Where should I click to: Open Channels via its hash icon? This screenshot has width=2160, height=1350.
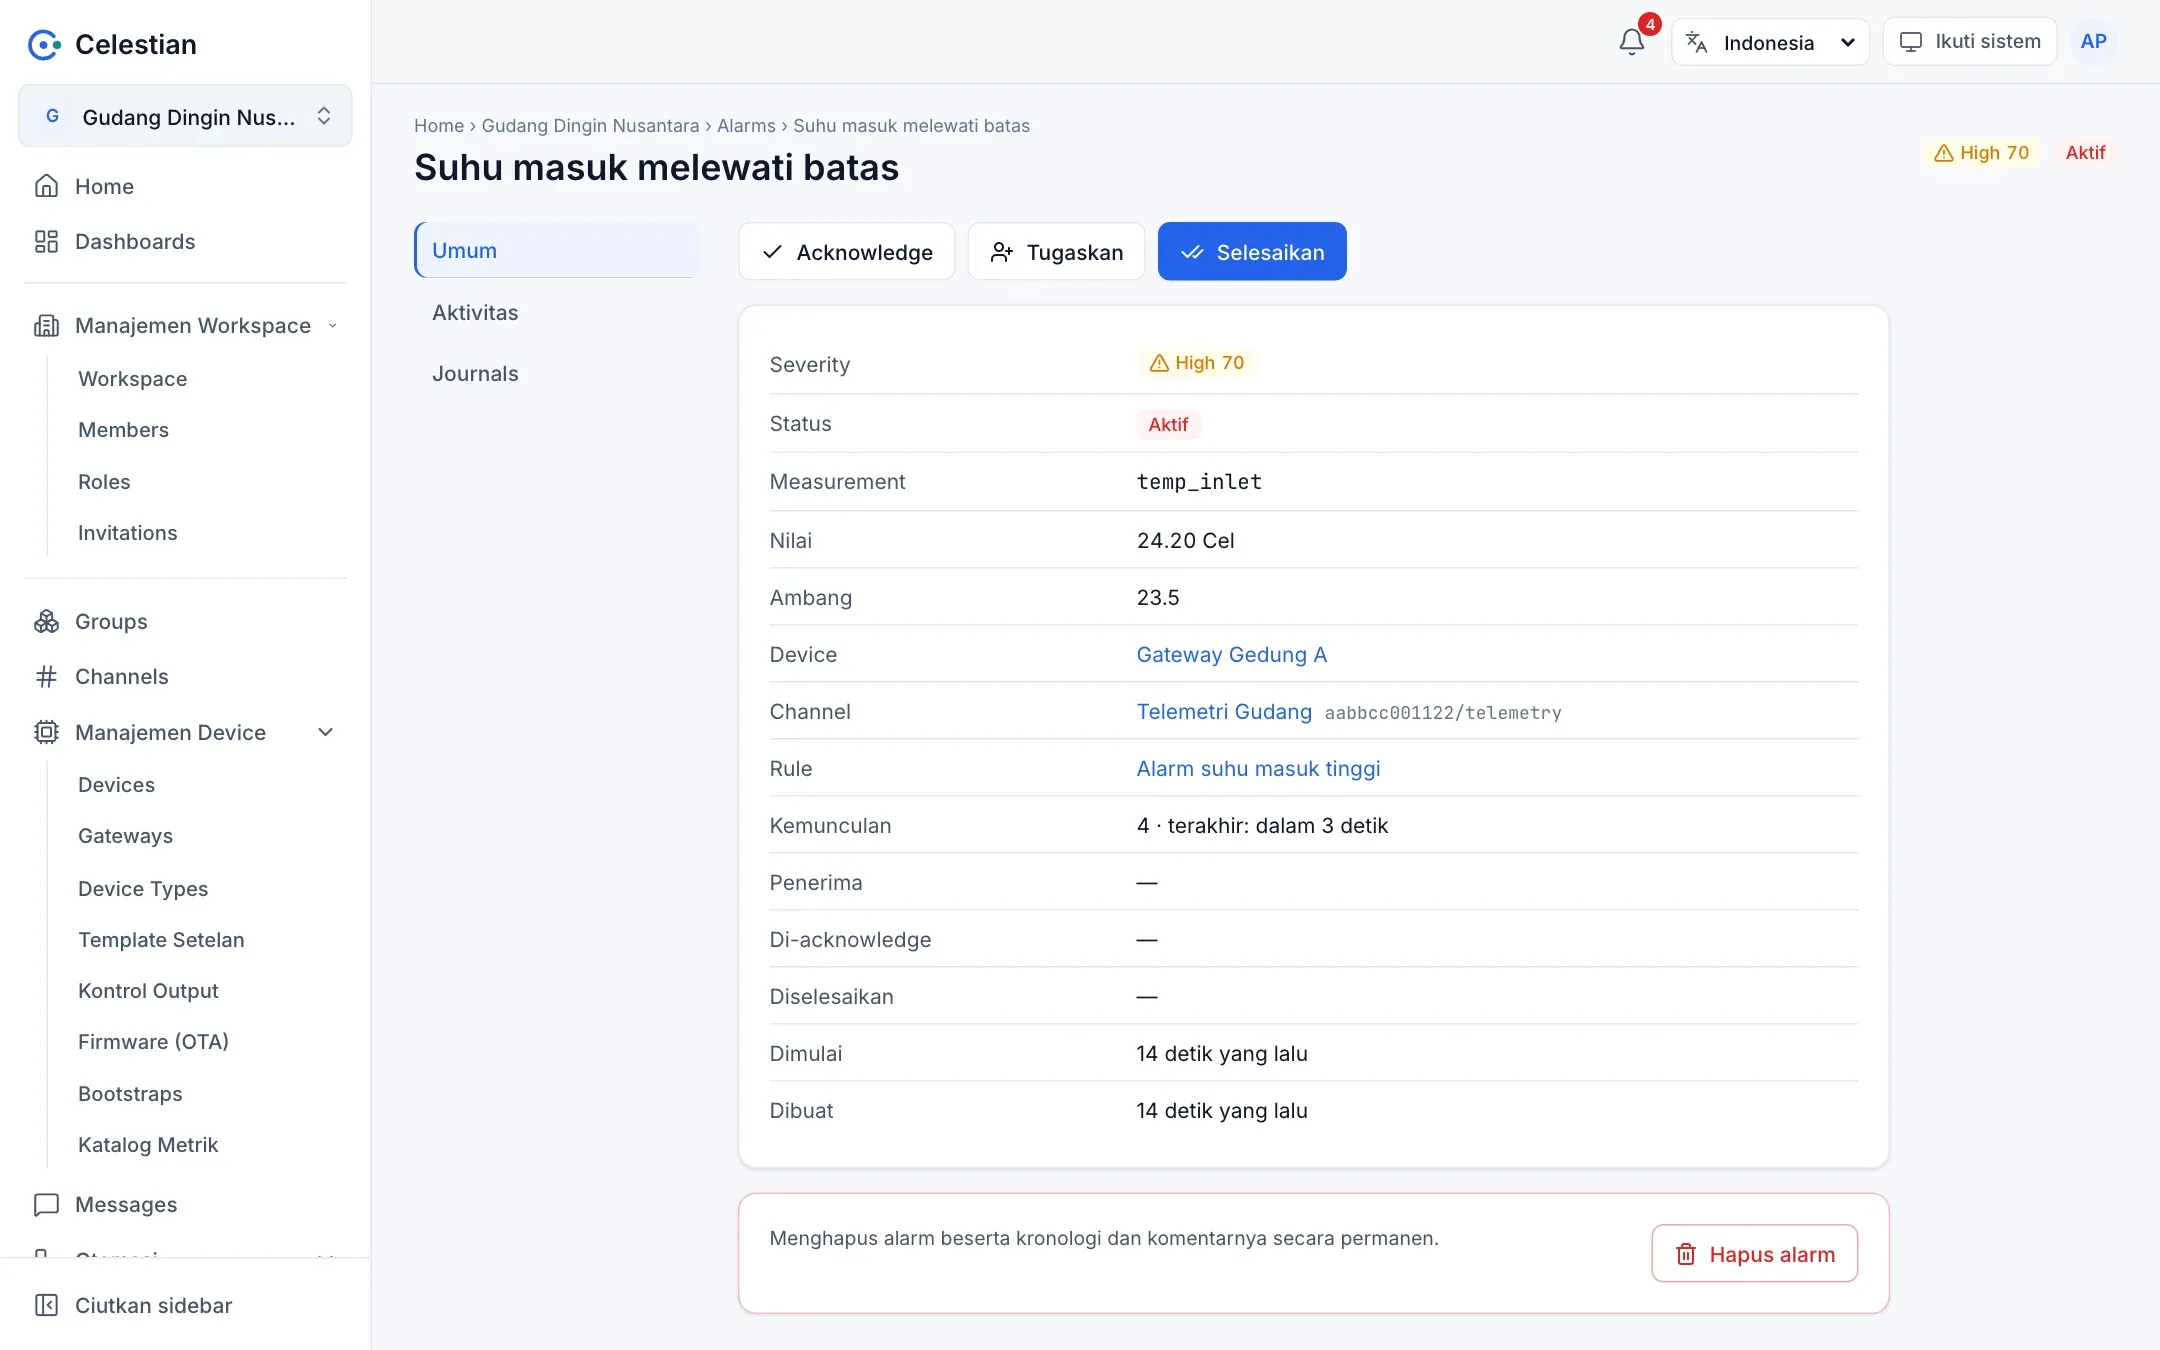(x=46, y=677)
